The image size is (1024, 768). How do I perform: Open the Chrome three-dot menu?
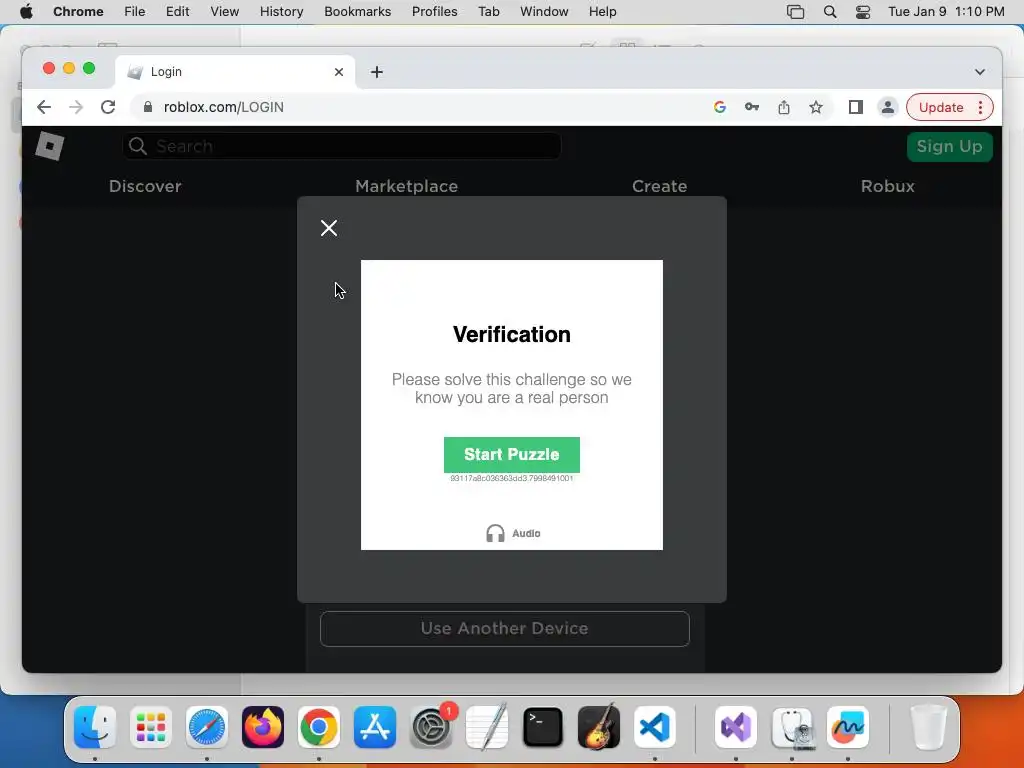click(980, 107)
